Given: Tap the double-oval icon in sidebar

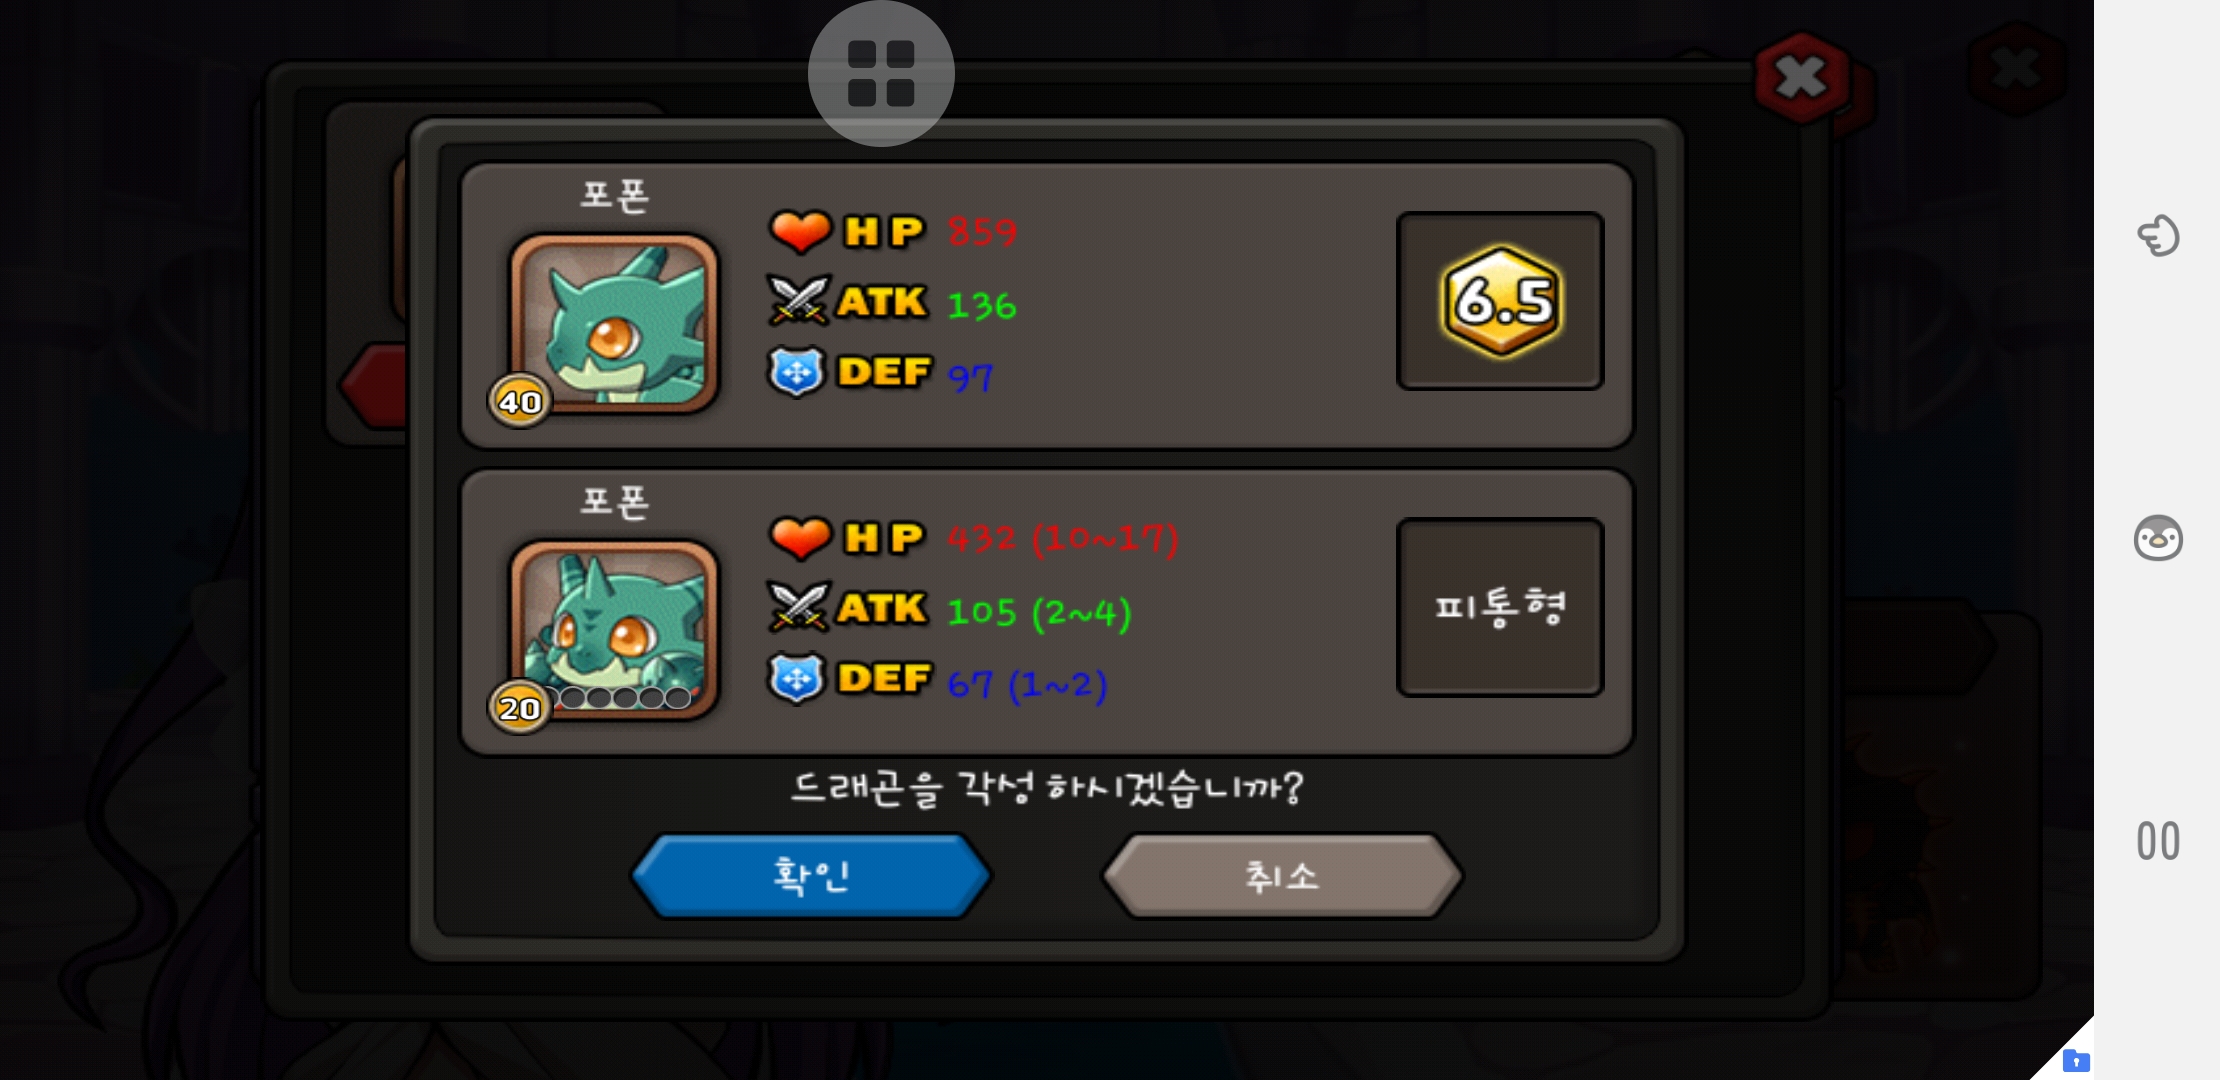Looking at the screenshot, I should pos(2158,841).
